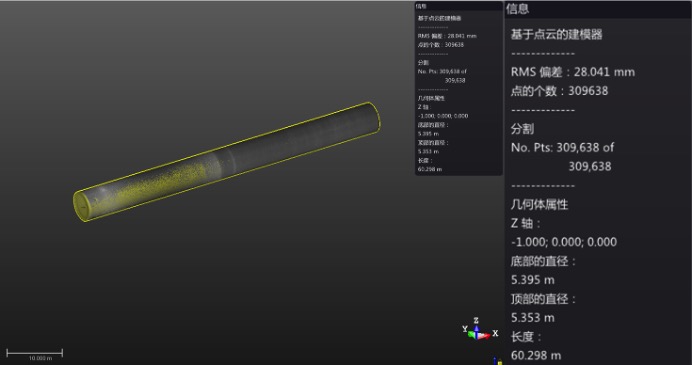The width and height of the screenshot is (695, 365).
Task: Click the 顶部的直径 5.353 m value
Action: [533, 318]
